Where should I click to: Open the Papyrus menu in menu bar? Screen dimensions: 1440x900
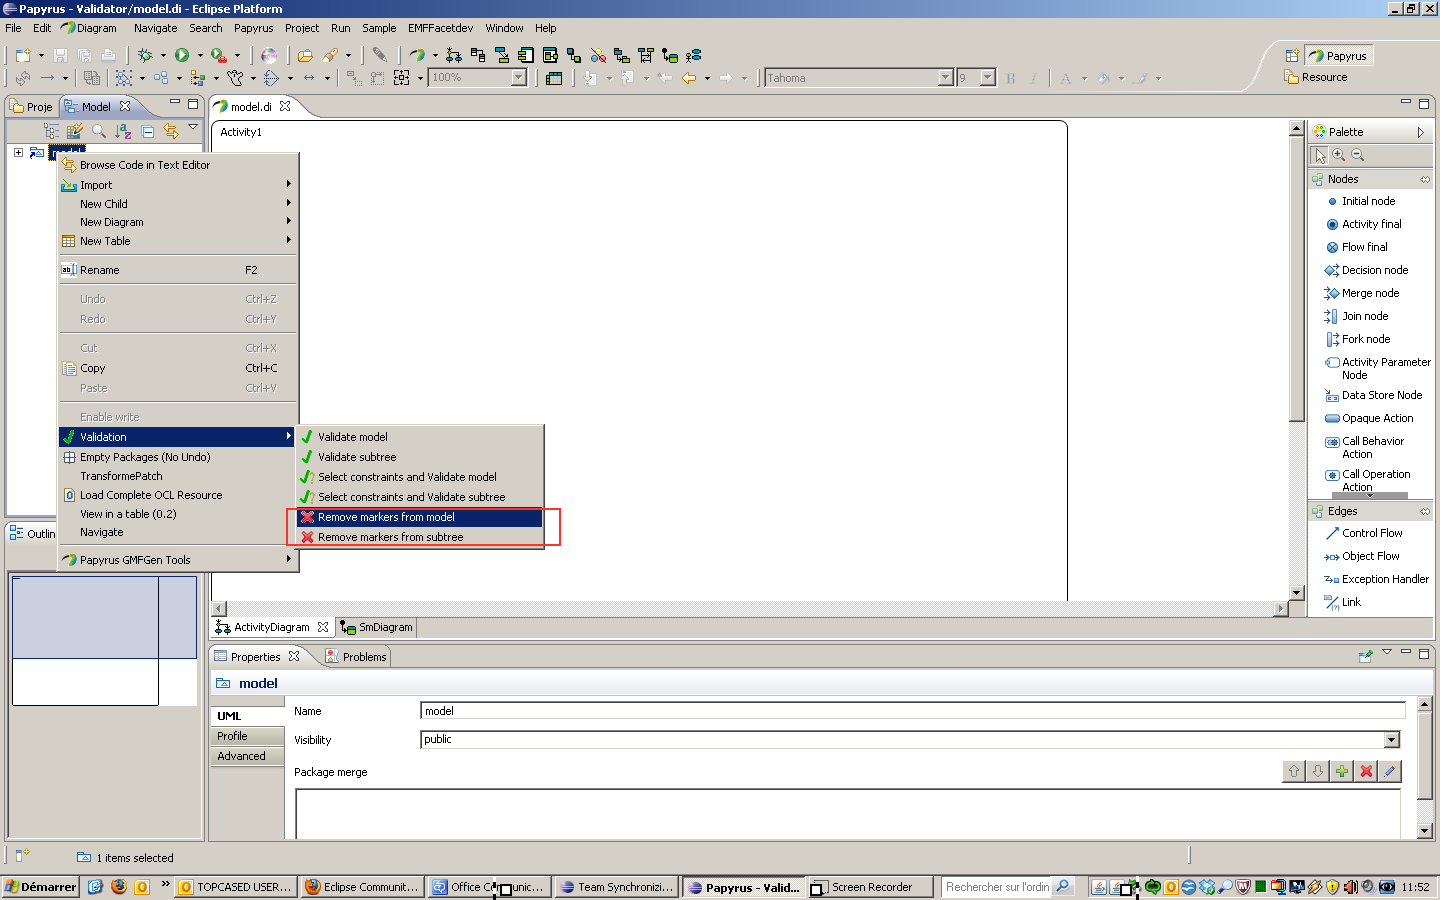(254, 28)
